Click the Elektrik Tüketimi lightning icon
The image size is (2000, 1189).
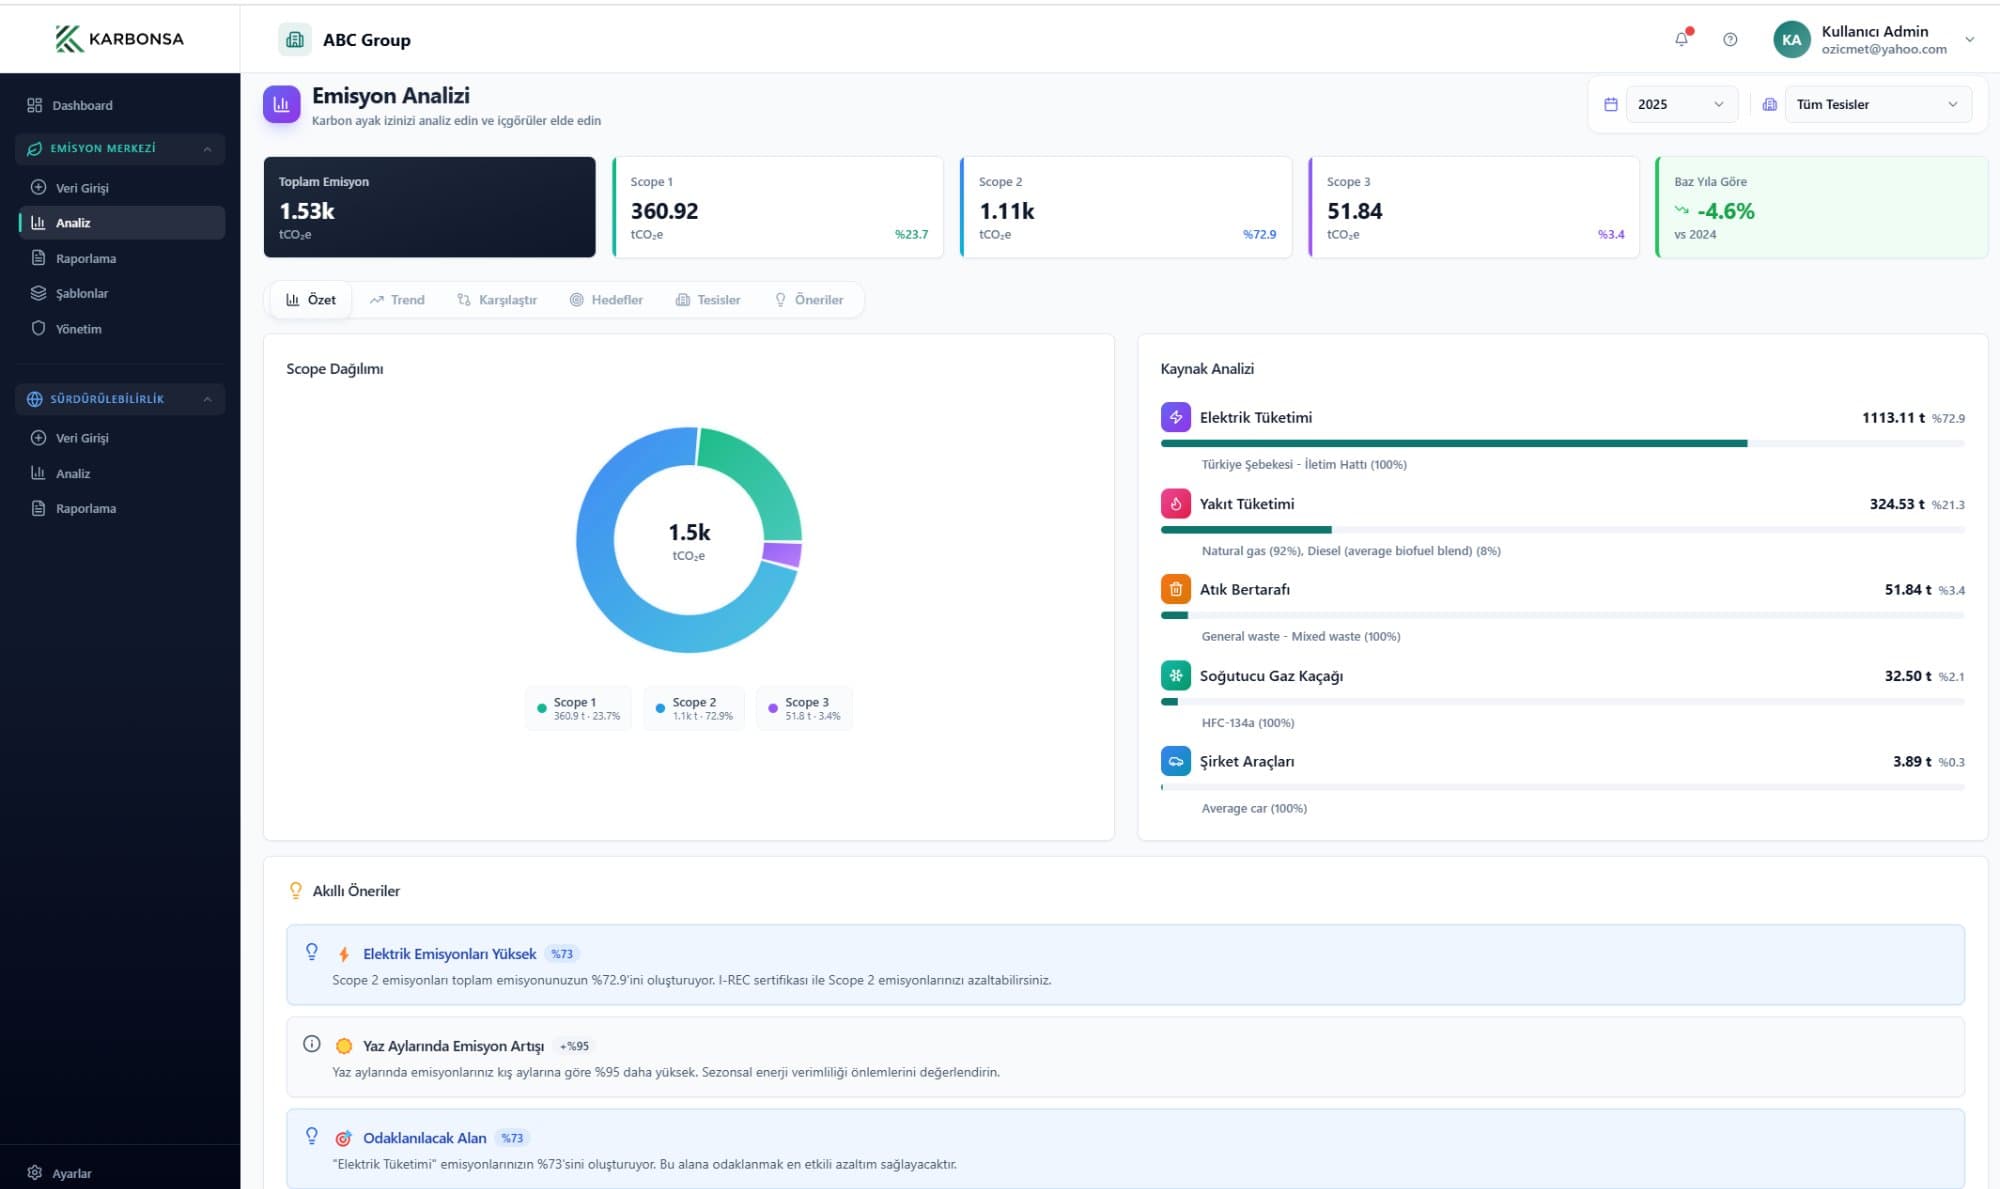pyautogui.click(x=1175, y=417)
